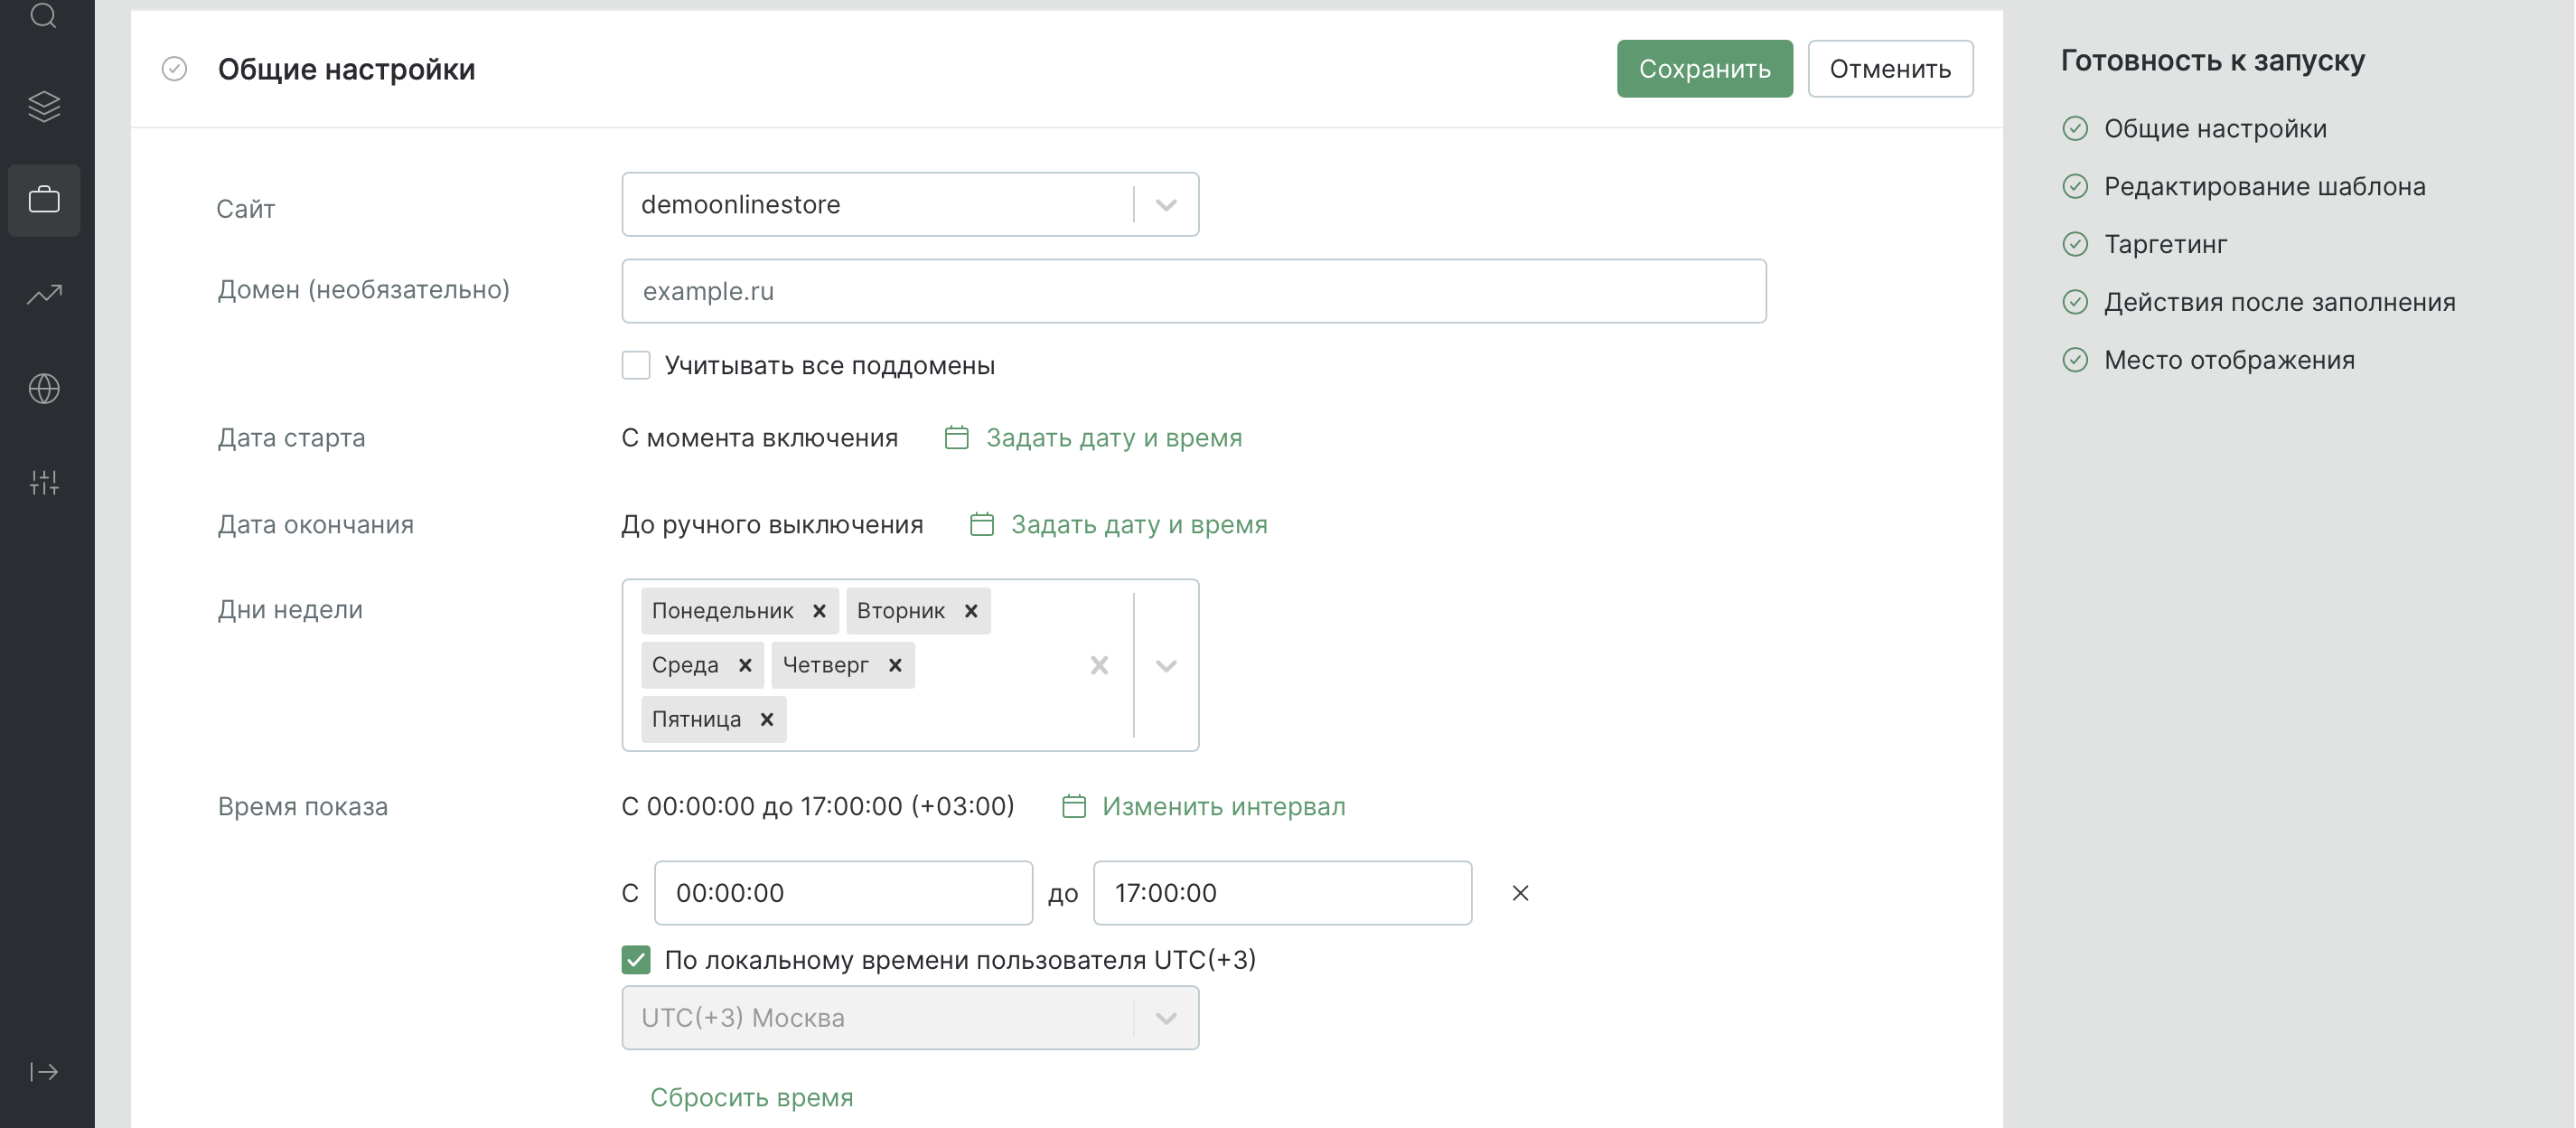The image size is (2576, 1128).
Task: Uncheck По локальному времени пользователя checkbox
Action: click(636, 960)
